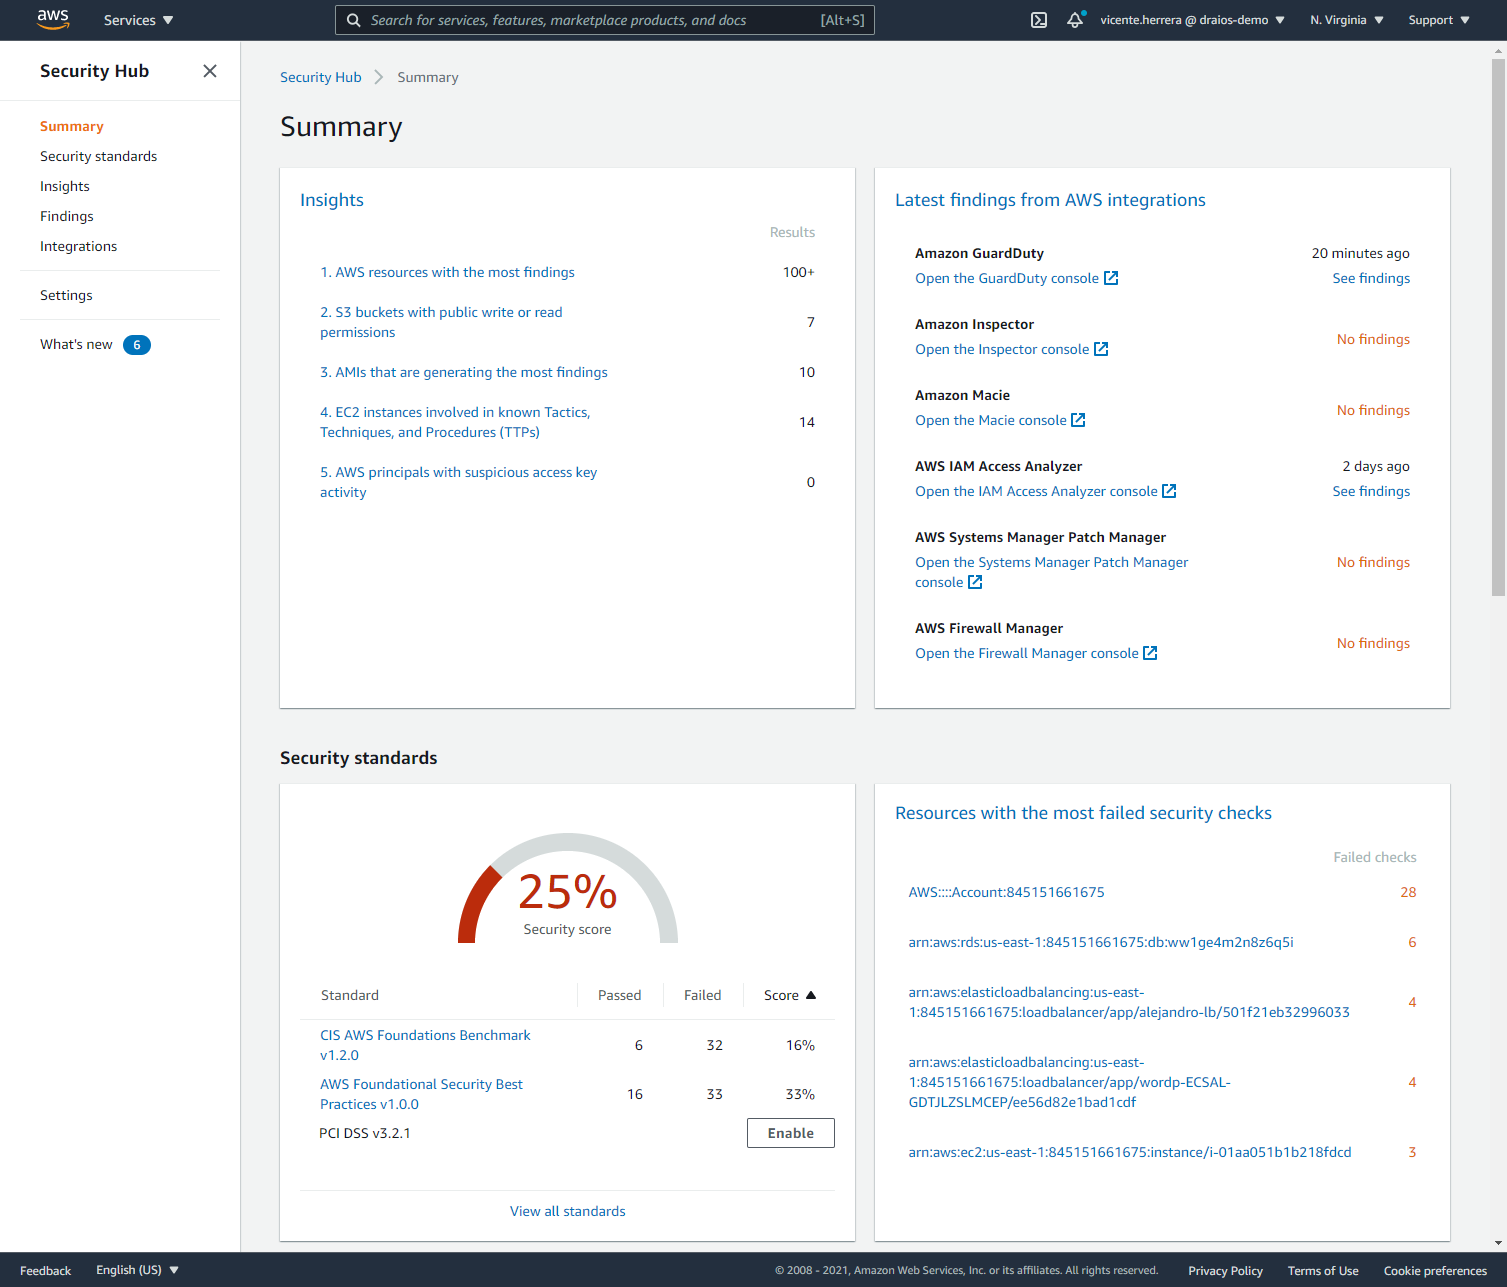This screenshot has width=1507, height=1287.
Task: Open resource AWS::::Account:845151661675
Action: (1006, 892)
